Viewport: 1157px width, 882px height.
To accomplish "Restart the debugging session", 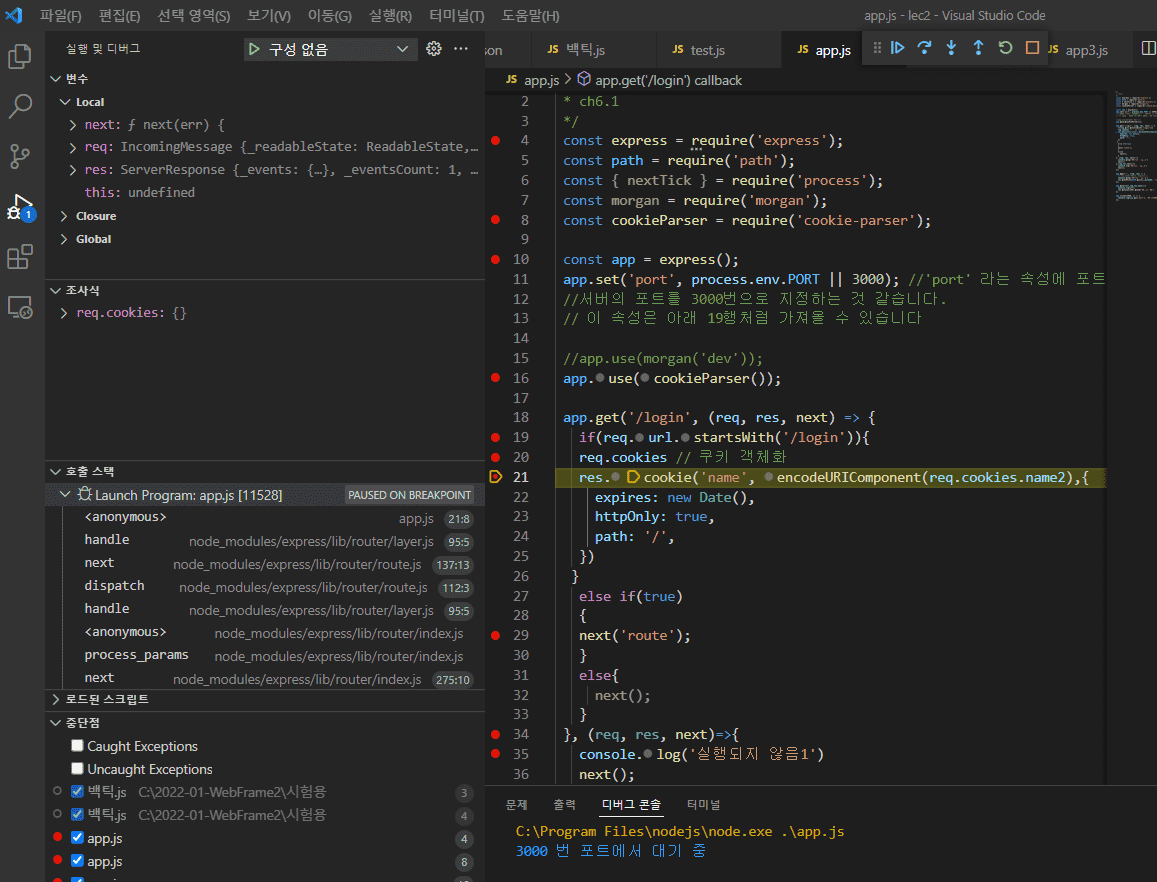I will click(1006, 48).
